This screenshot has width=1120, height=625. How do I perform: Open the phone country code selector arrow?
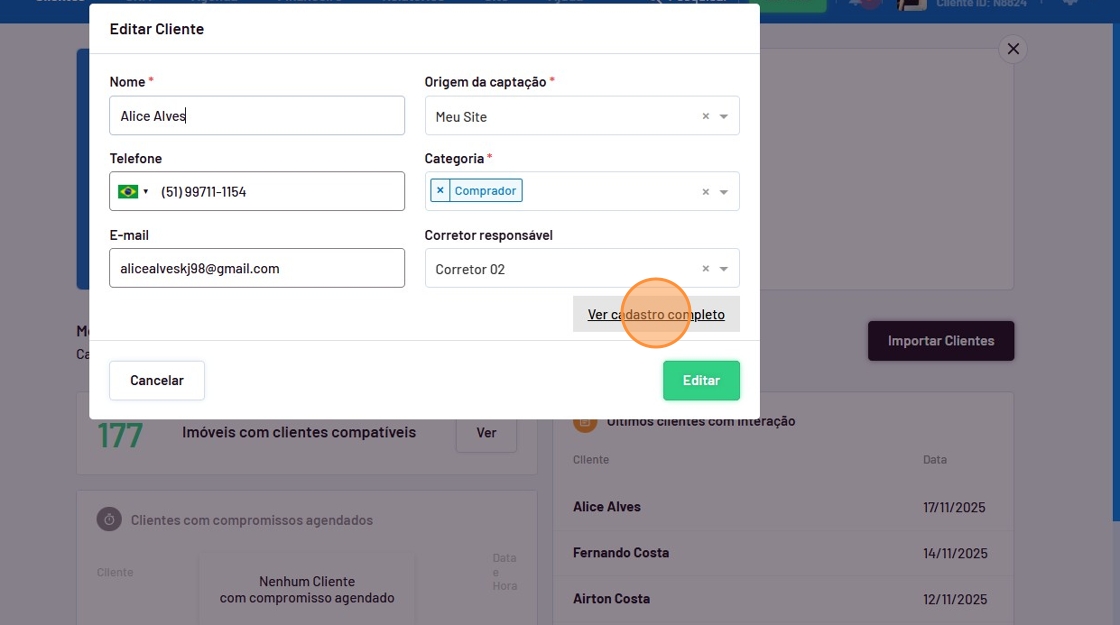tap(146, 192)
